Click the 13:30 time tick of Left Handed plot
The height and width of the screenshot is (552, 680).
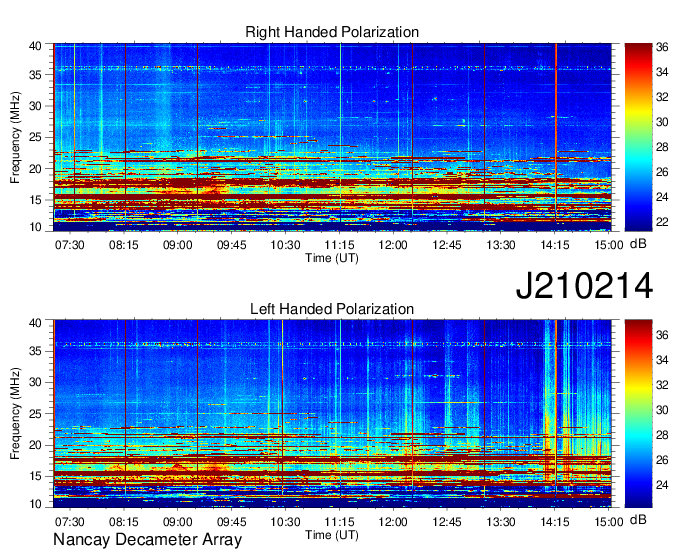tap(501, 521)
